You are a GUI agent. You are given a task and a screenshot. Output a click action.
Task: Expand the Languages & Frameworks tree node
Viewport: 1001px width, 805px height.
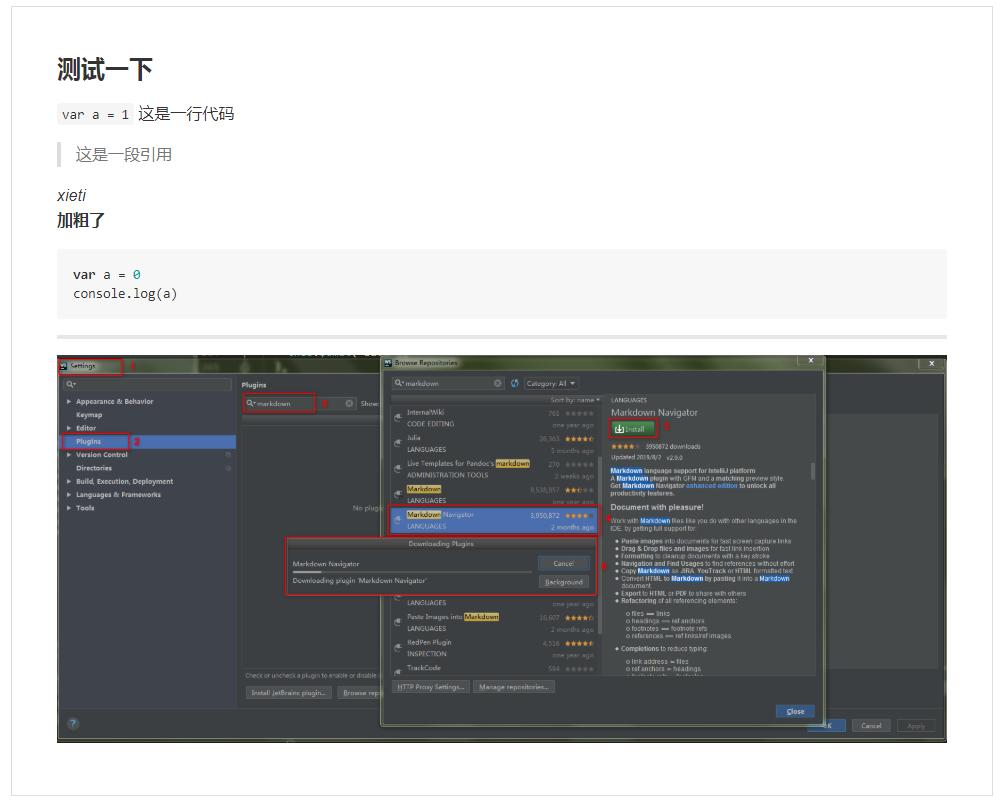click(68, 495)
